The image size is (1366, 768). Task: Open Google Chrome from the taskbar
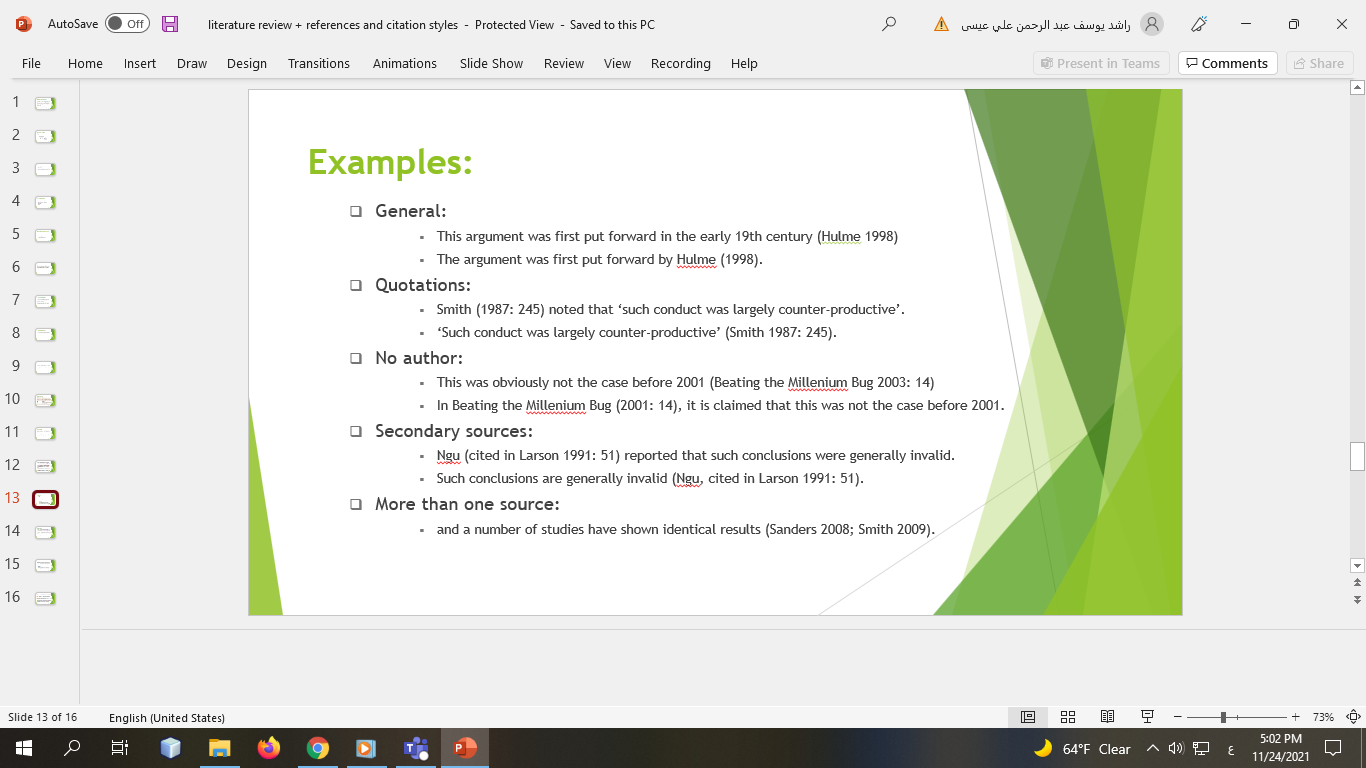click(x=318, y=747)
